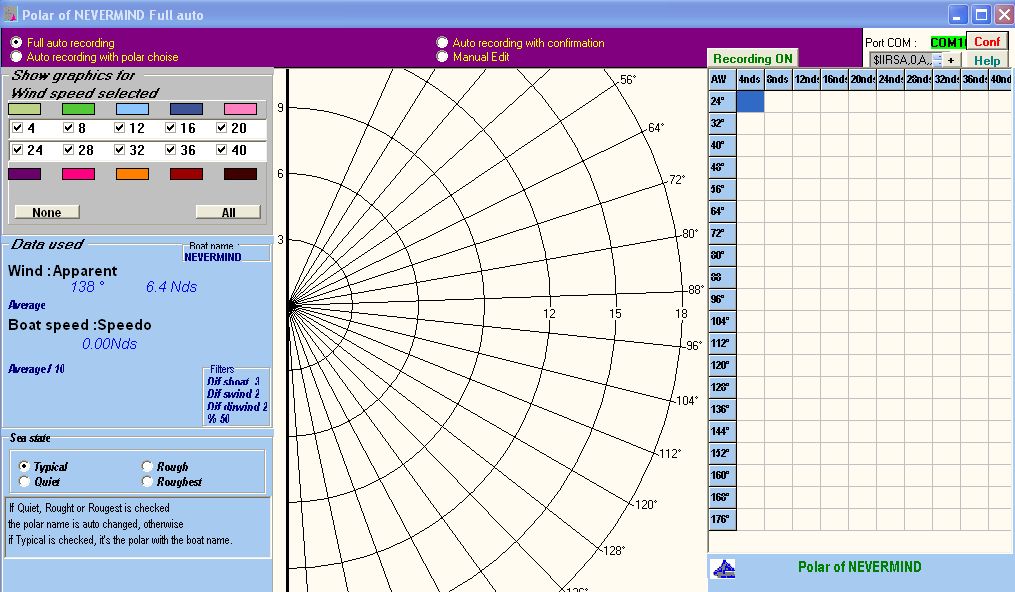
Task: Toggle the 16 wind speed checkbox
Action: point(170,127)
